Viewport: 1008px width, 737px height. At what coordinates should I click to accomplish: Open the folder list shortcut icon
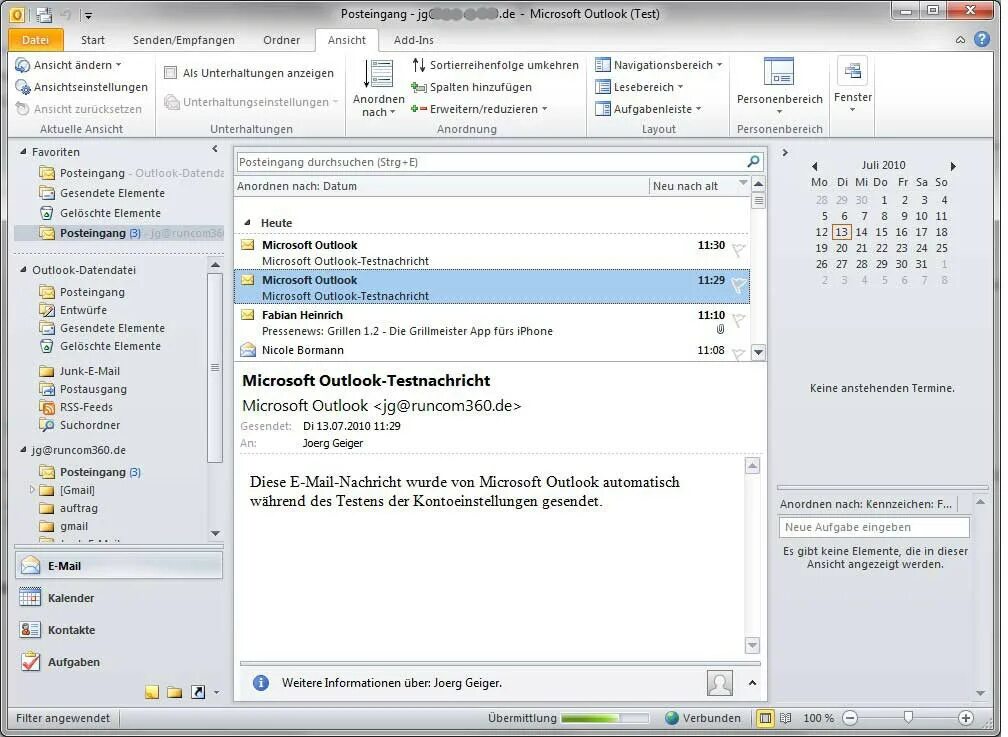tap(174, 692)
